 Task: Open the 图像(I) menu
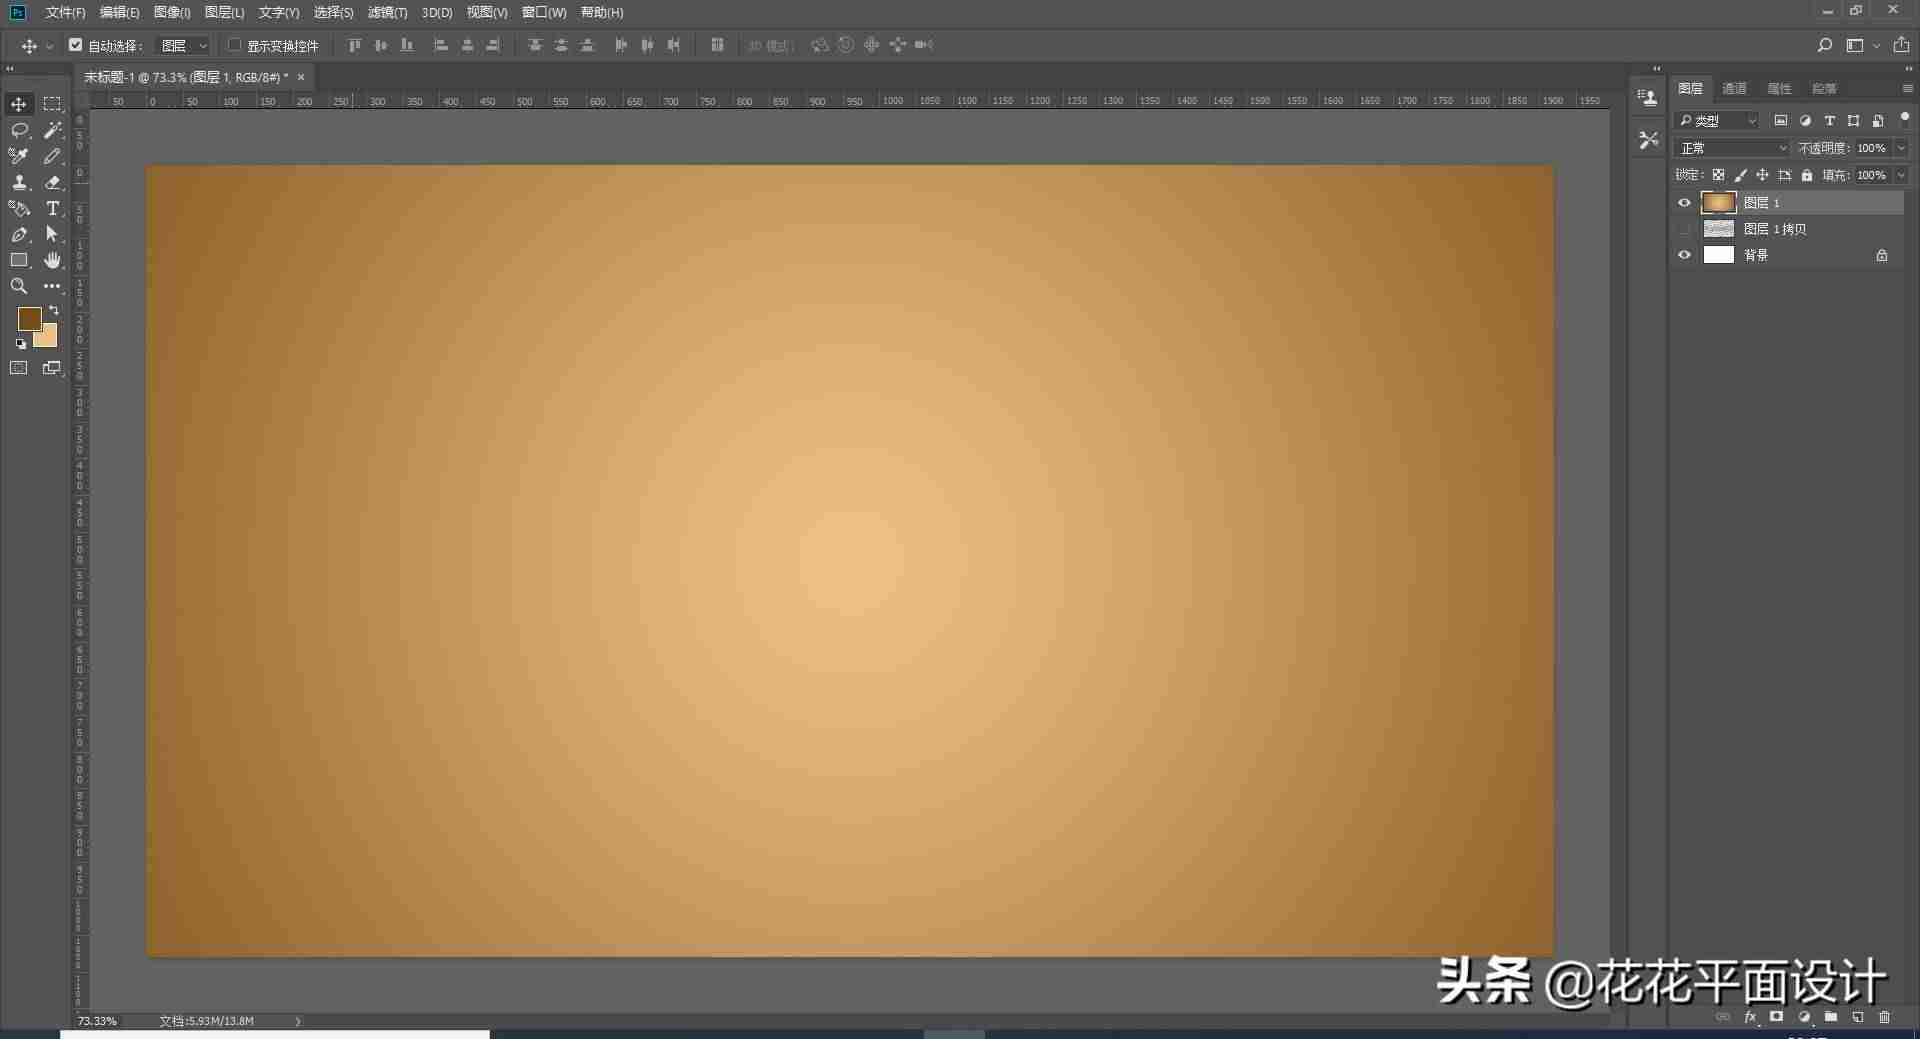point(172,12)
